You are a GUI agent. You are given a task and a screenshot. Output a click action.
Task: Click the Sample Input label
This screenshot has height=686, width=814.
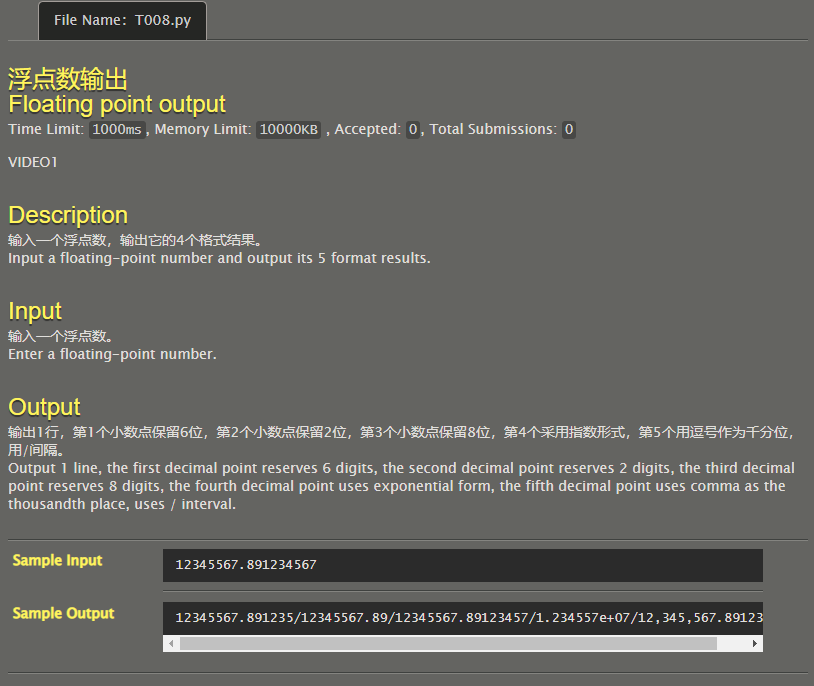56,560
